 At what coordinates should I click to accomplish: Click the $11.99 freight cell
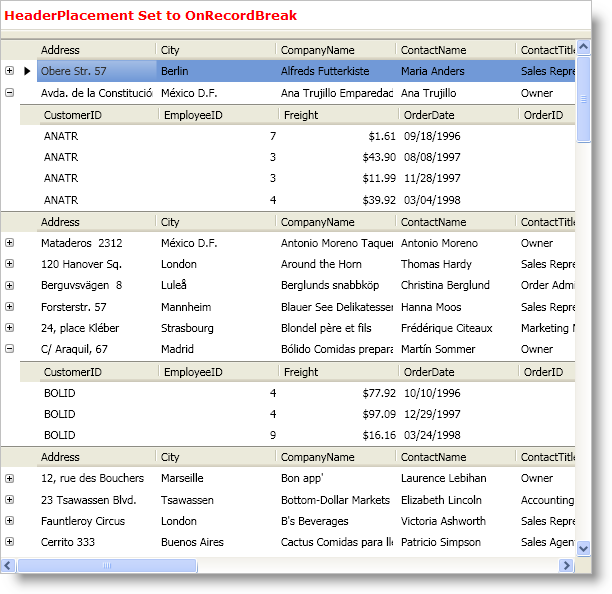pyautogui.click(x=339, y=178)
